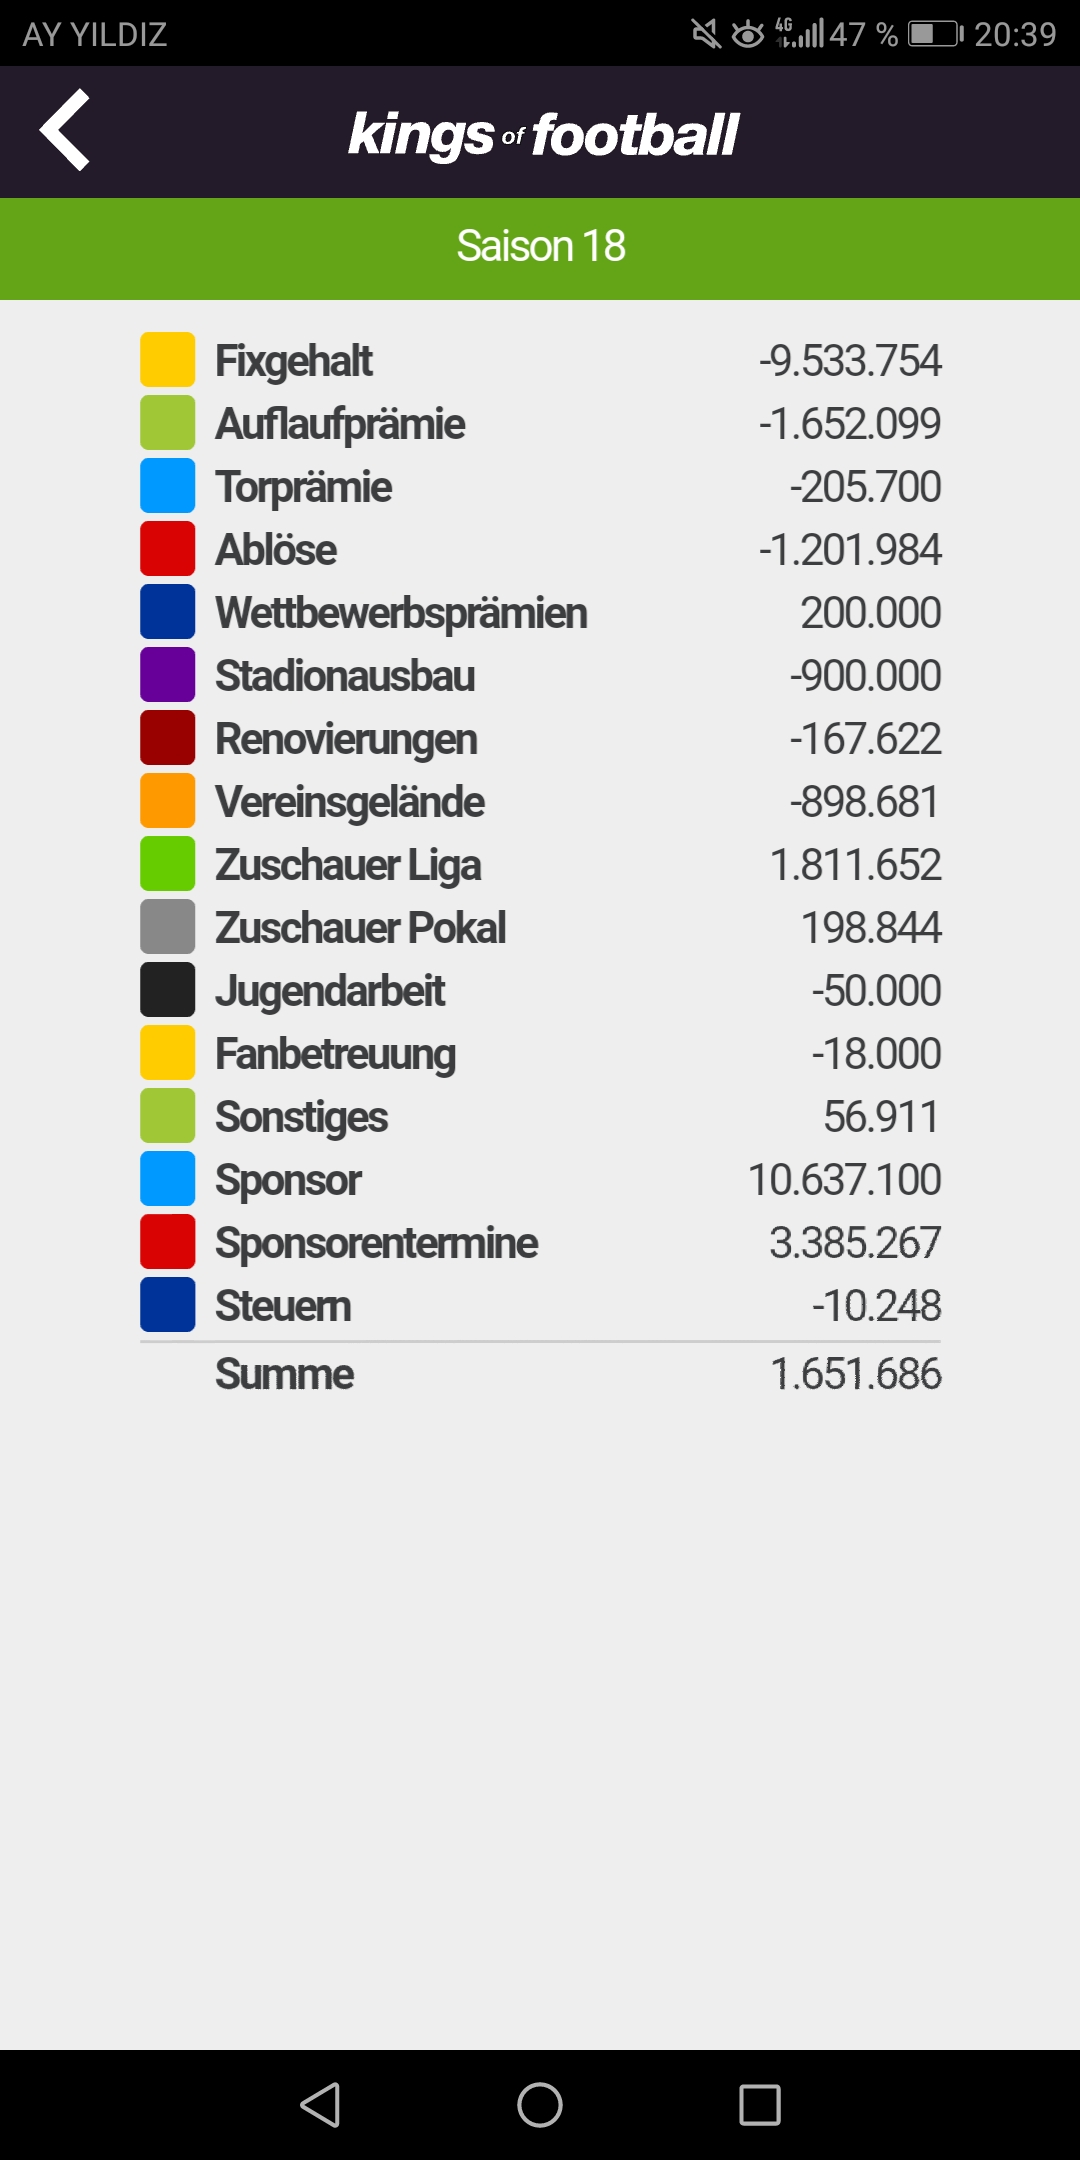
Task: Tap the gray Zuschauer Pokal swatch
Action: point(167,927)
